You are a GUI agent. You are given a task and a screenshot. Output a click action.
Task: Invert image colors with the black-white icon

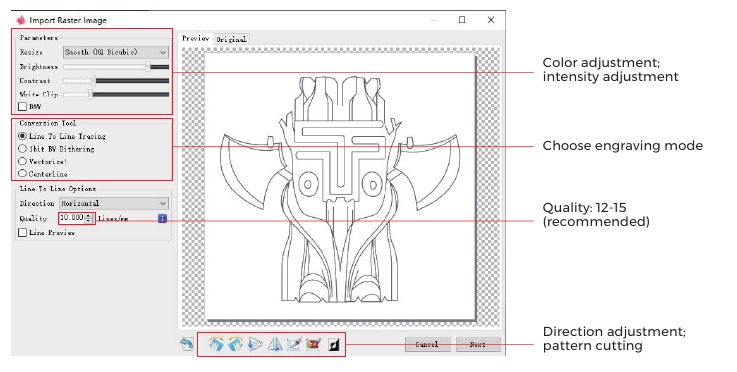[333, 345]
